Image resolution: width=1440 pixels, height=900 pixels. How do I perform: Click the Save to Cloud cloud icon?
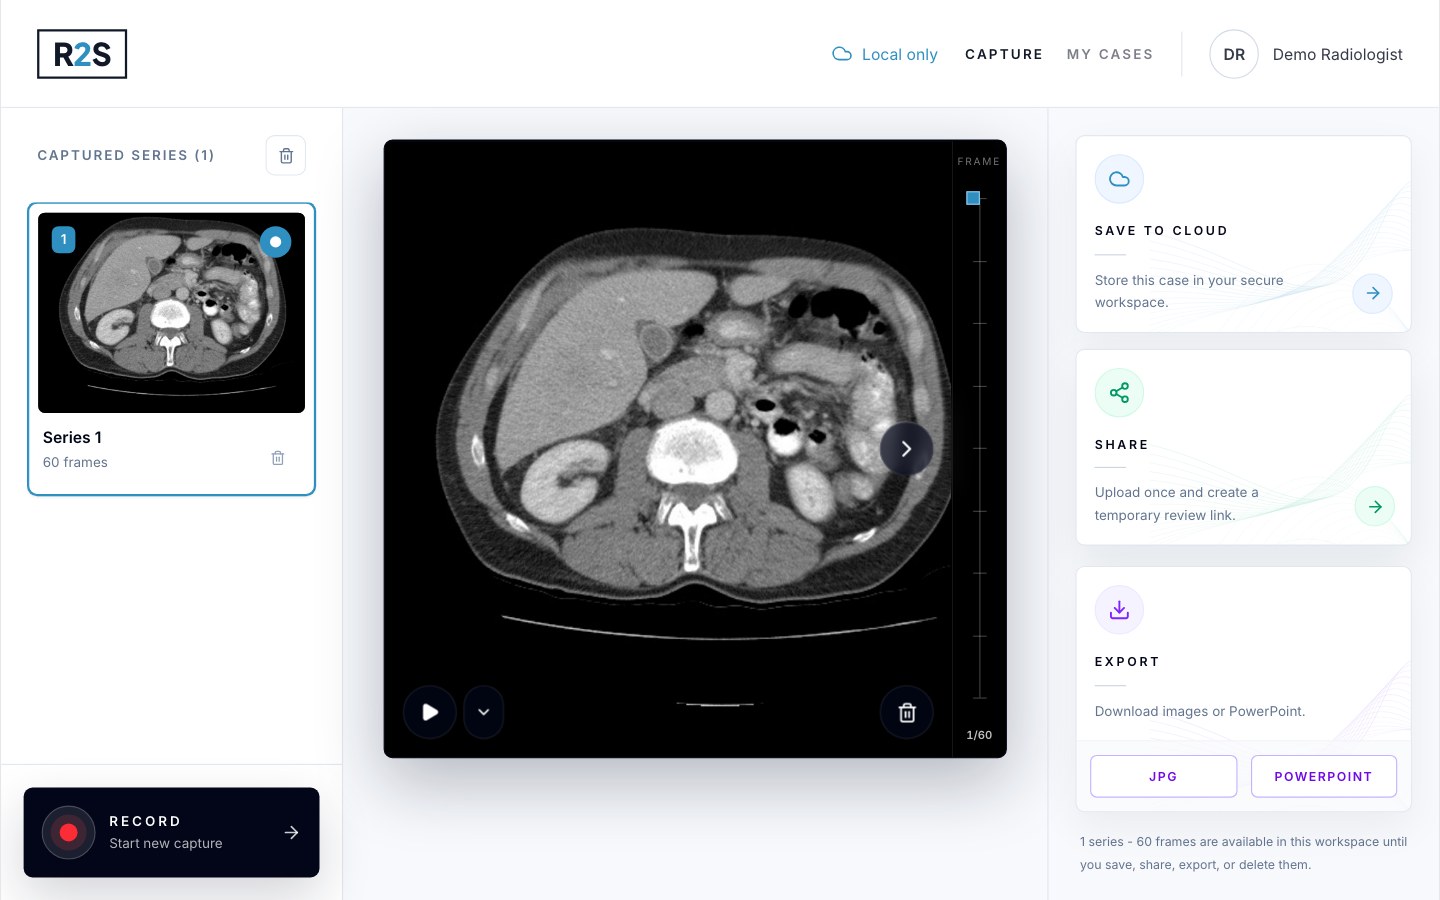click(x=1119, y=179)
